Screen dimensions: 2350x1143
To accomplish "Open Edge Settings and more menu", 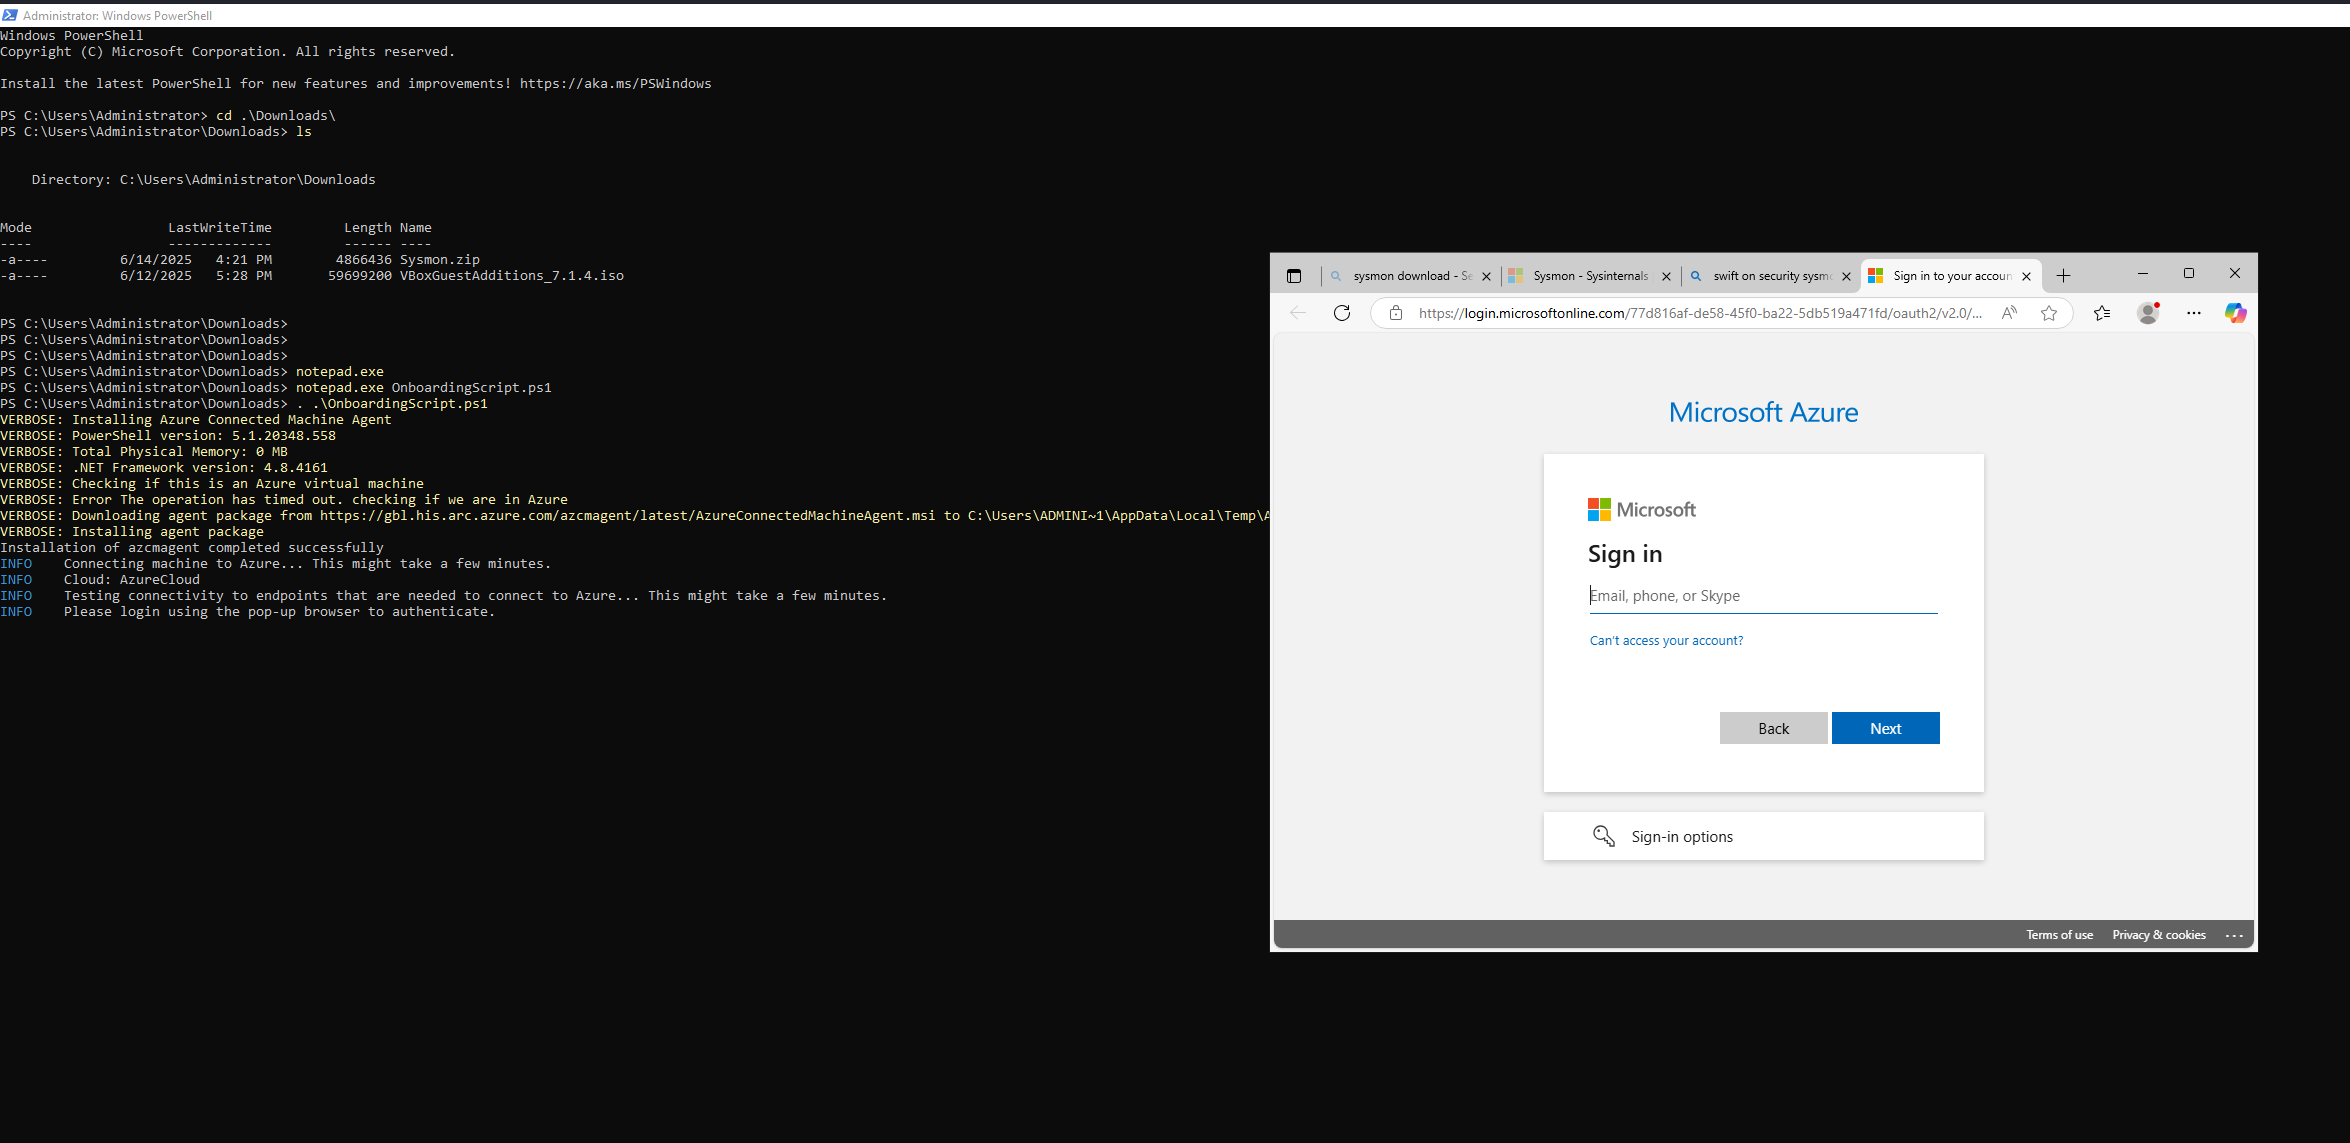I will [2194, 313].
